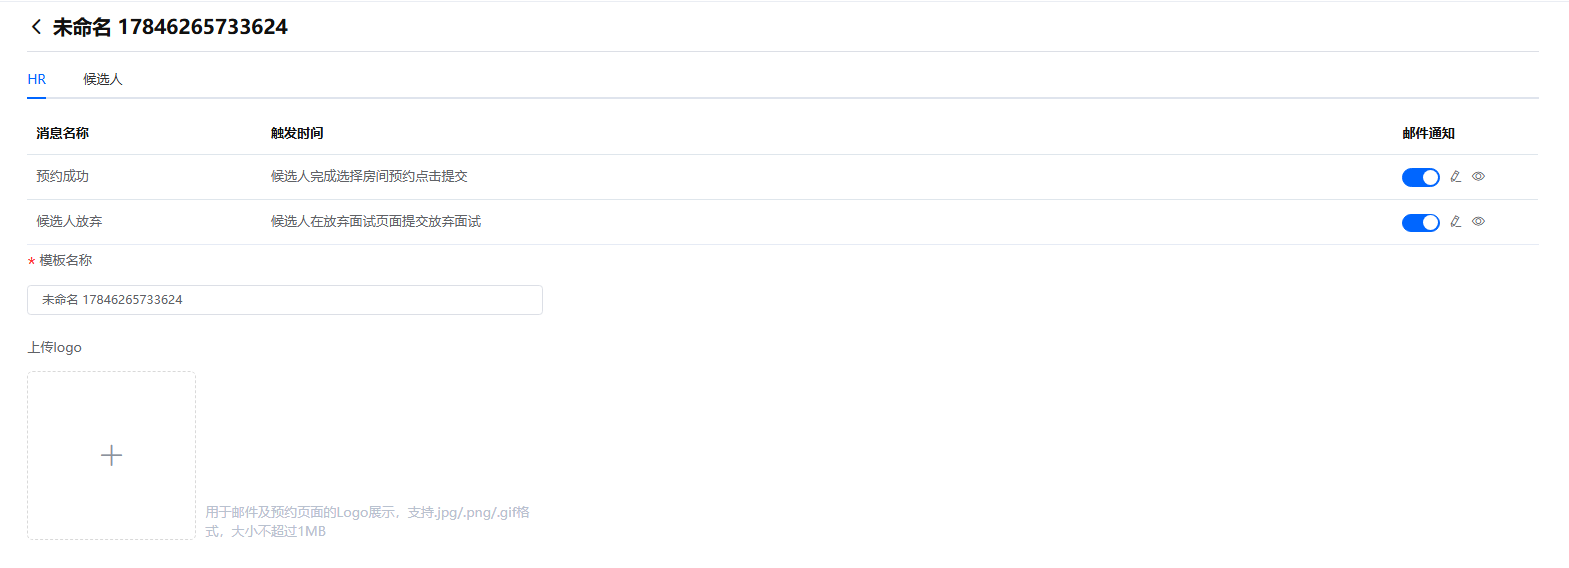Go back using the arrow beside 未命名 title
The width and height of the screenshot is (1569, 568).
[36, 27]
